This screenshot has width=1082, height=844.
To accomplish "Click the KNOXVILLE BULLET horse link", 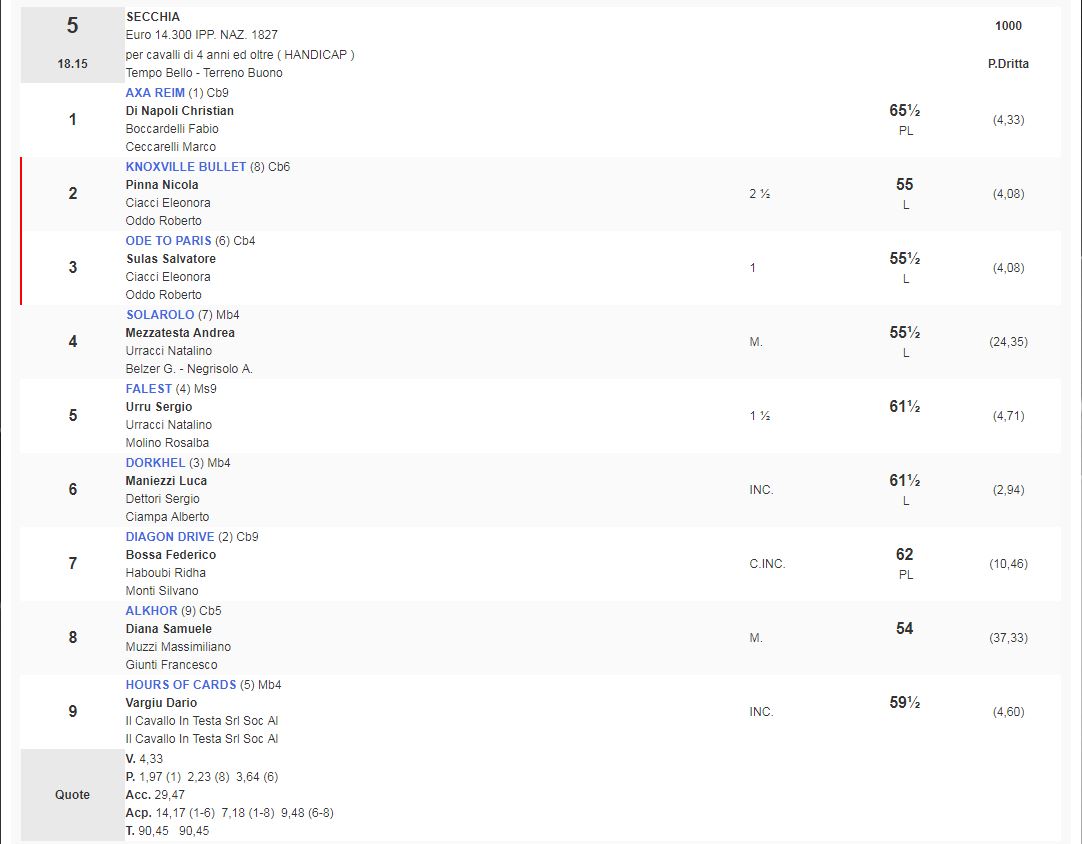I will [186, 167].
